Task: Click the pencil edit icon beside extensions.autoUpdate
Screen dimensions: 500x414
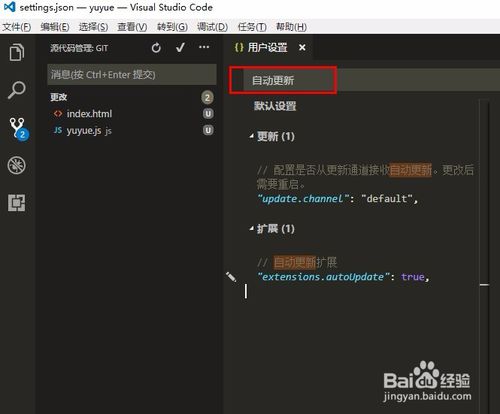Action: (231, 277)
